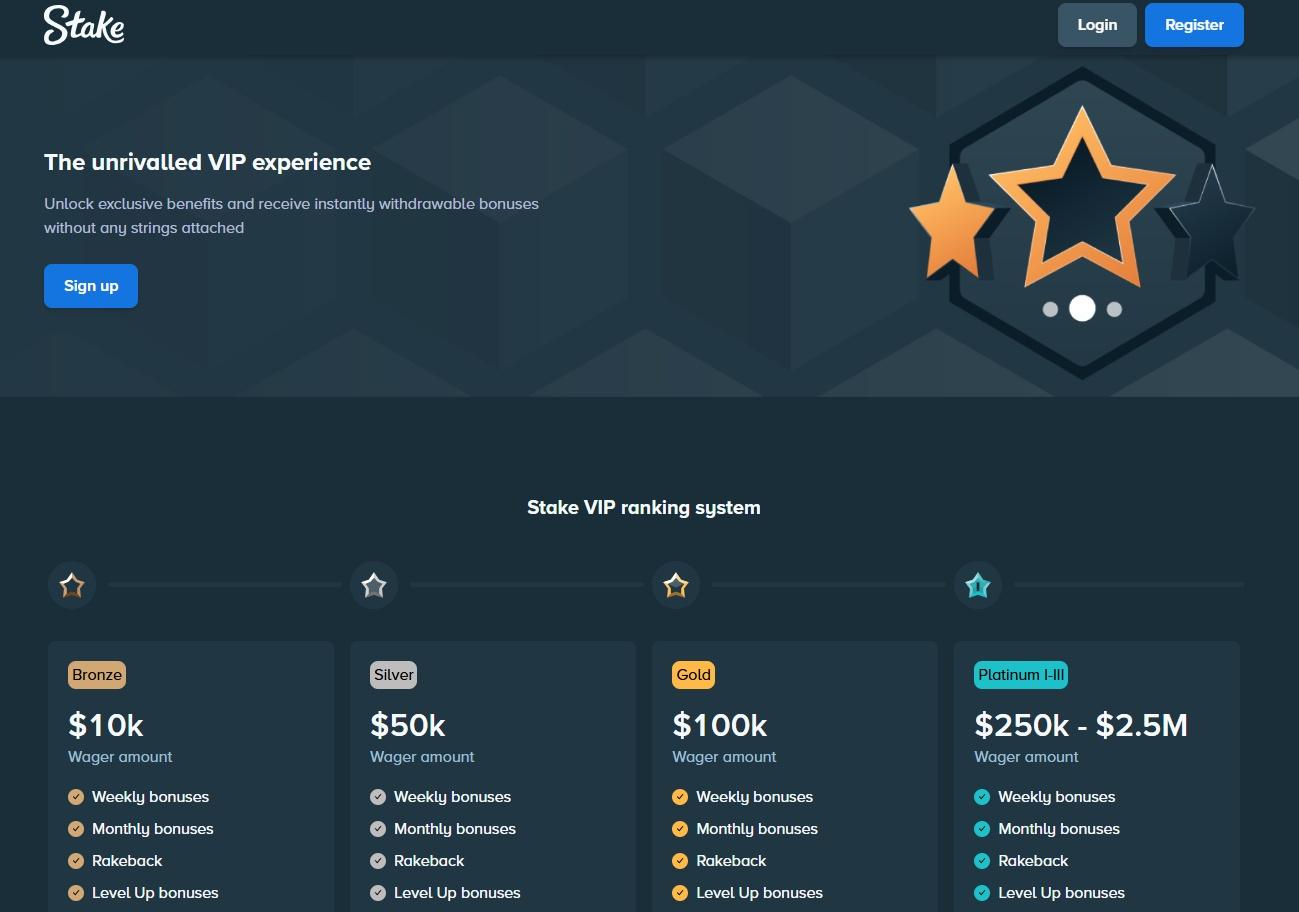Viewport: 1299px width, 912px height.
Task: Click the $10k Bronze wager amount
Action: (x=106, y=725)
